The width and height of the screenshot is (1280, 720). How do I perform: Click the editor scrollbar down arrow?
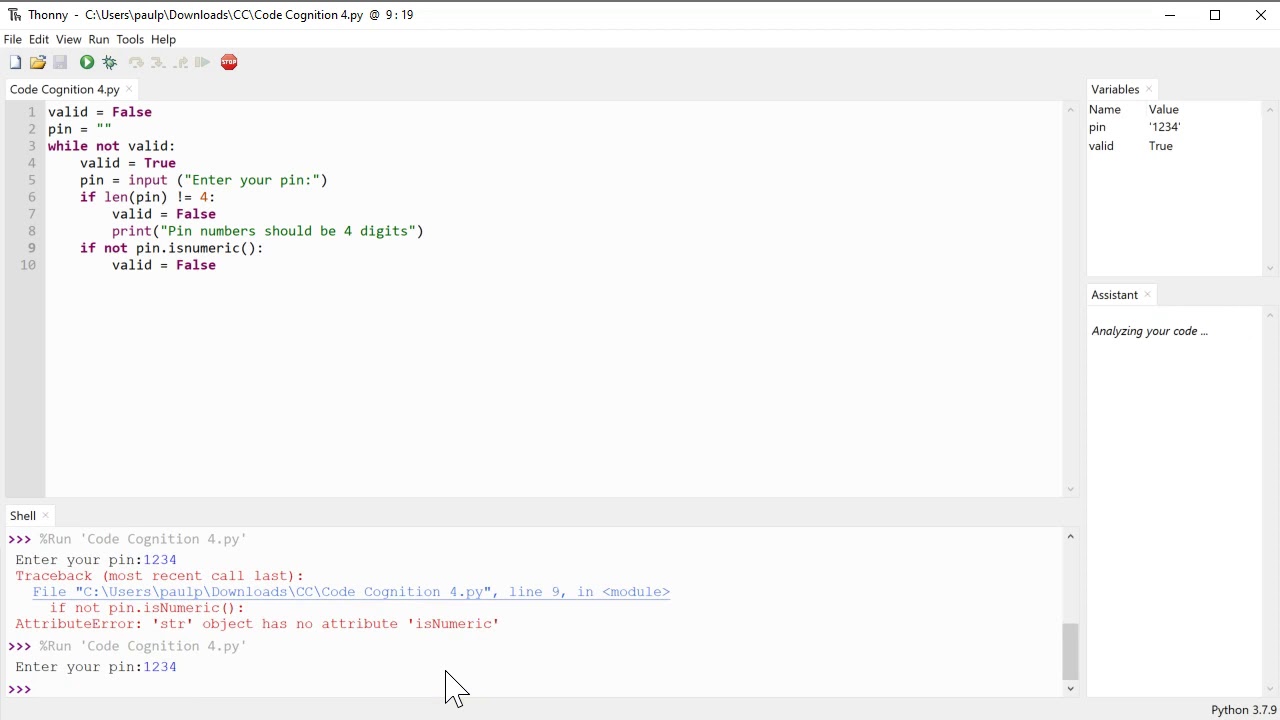(1070, 489)
